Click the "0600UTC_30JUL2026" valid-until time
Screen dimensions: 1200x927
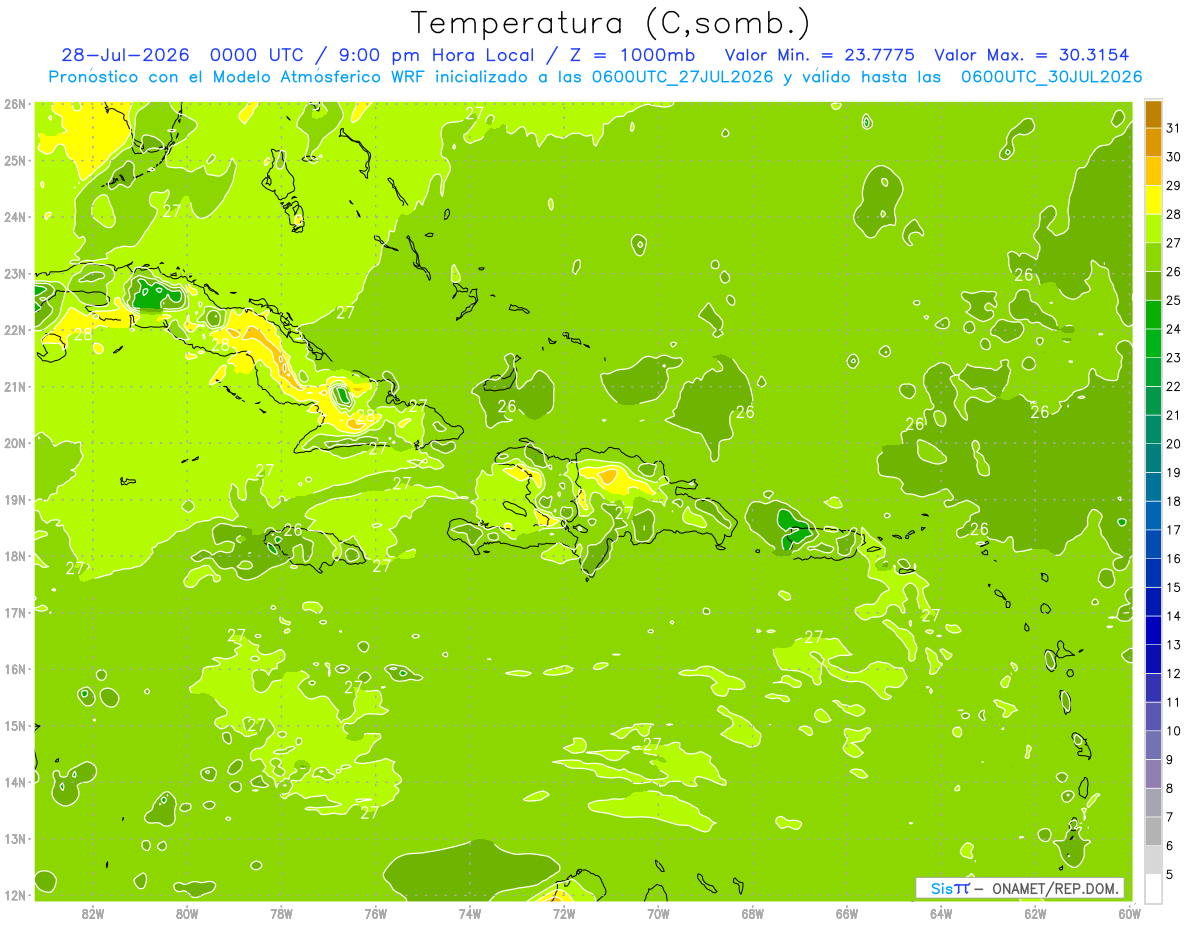pyautogui.click(x=1051, y=76)
